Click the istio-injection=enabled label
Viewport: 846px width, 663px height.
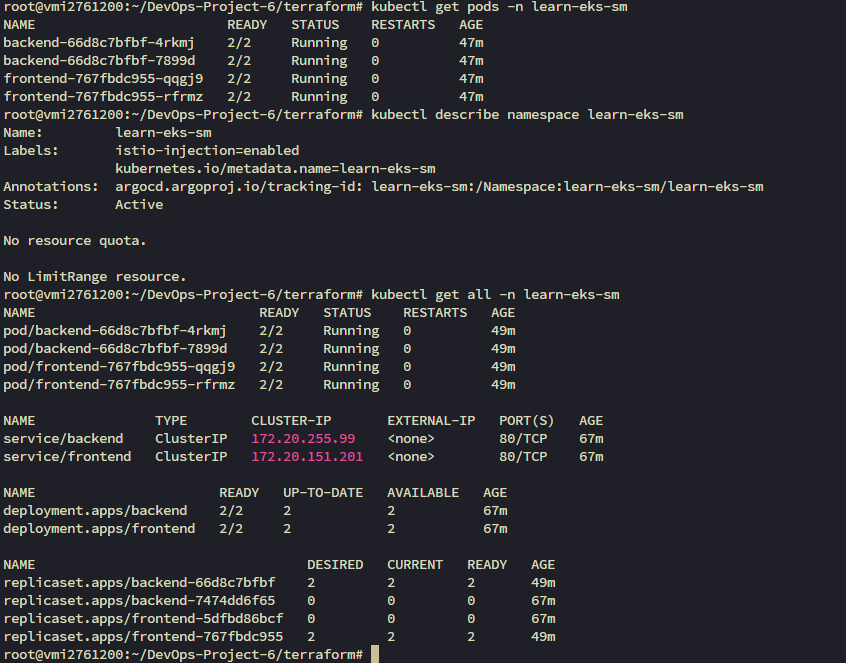click(210, 150)
